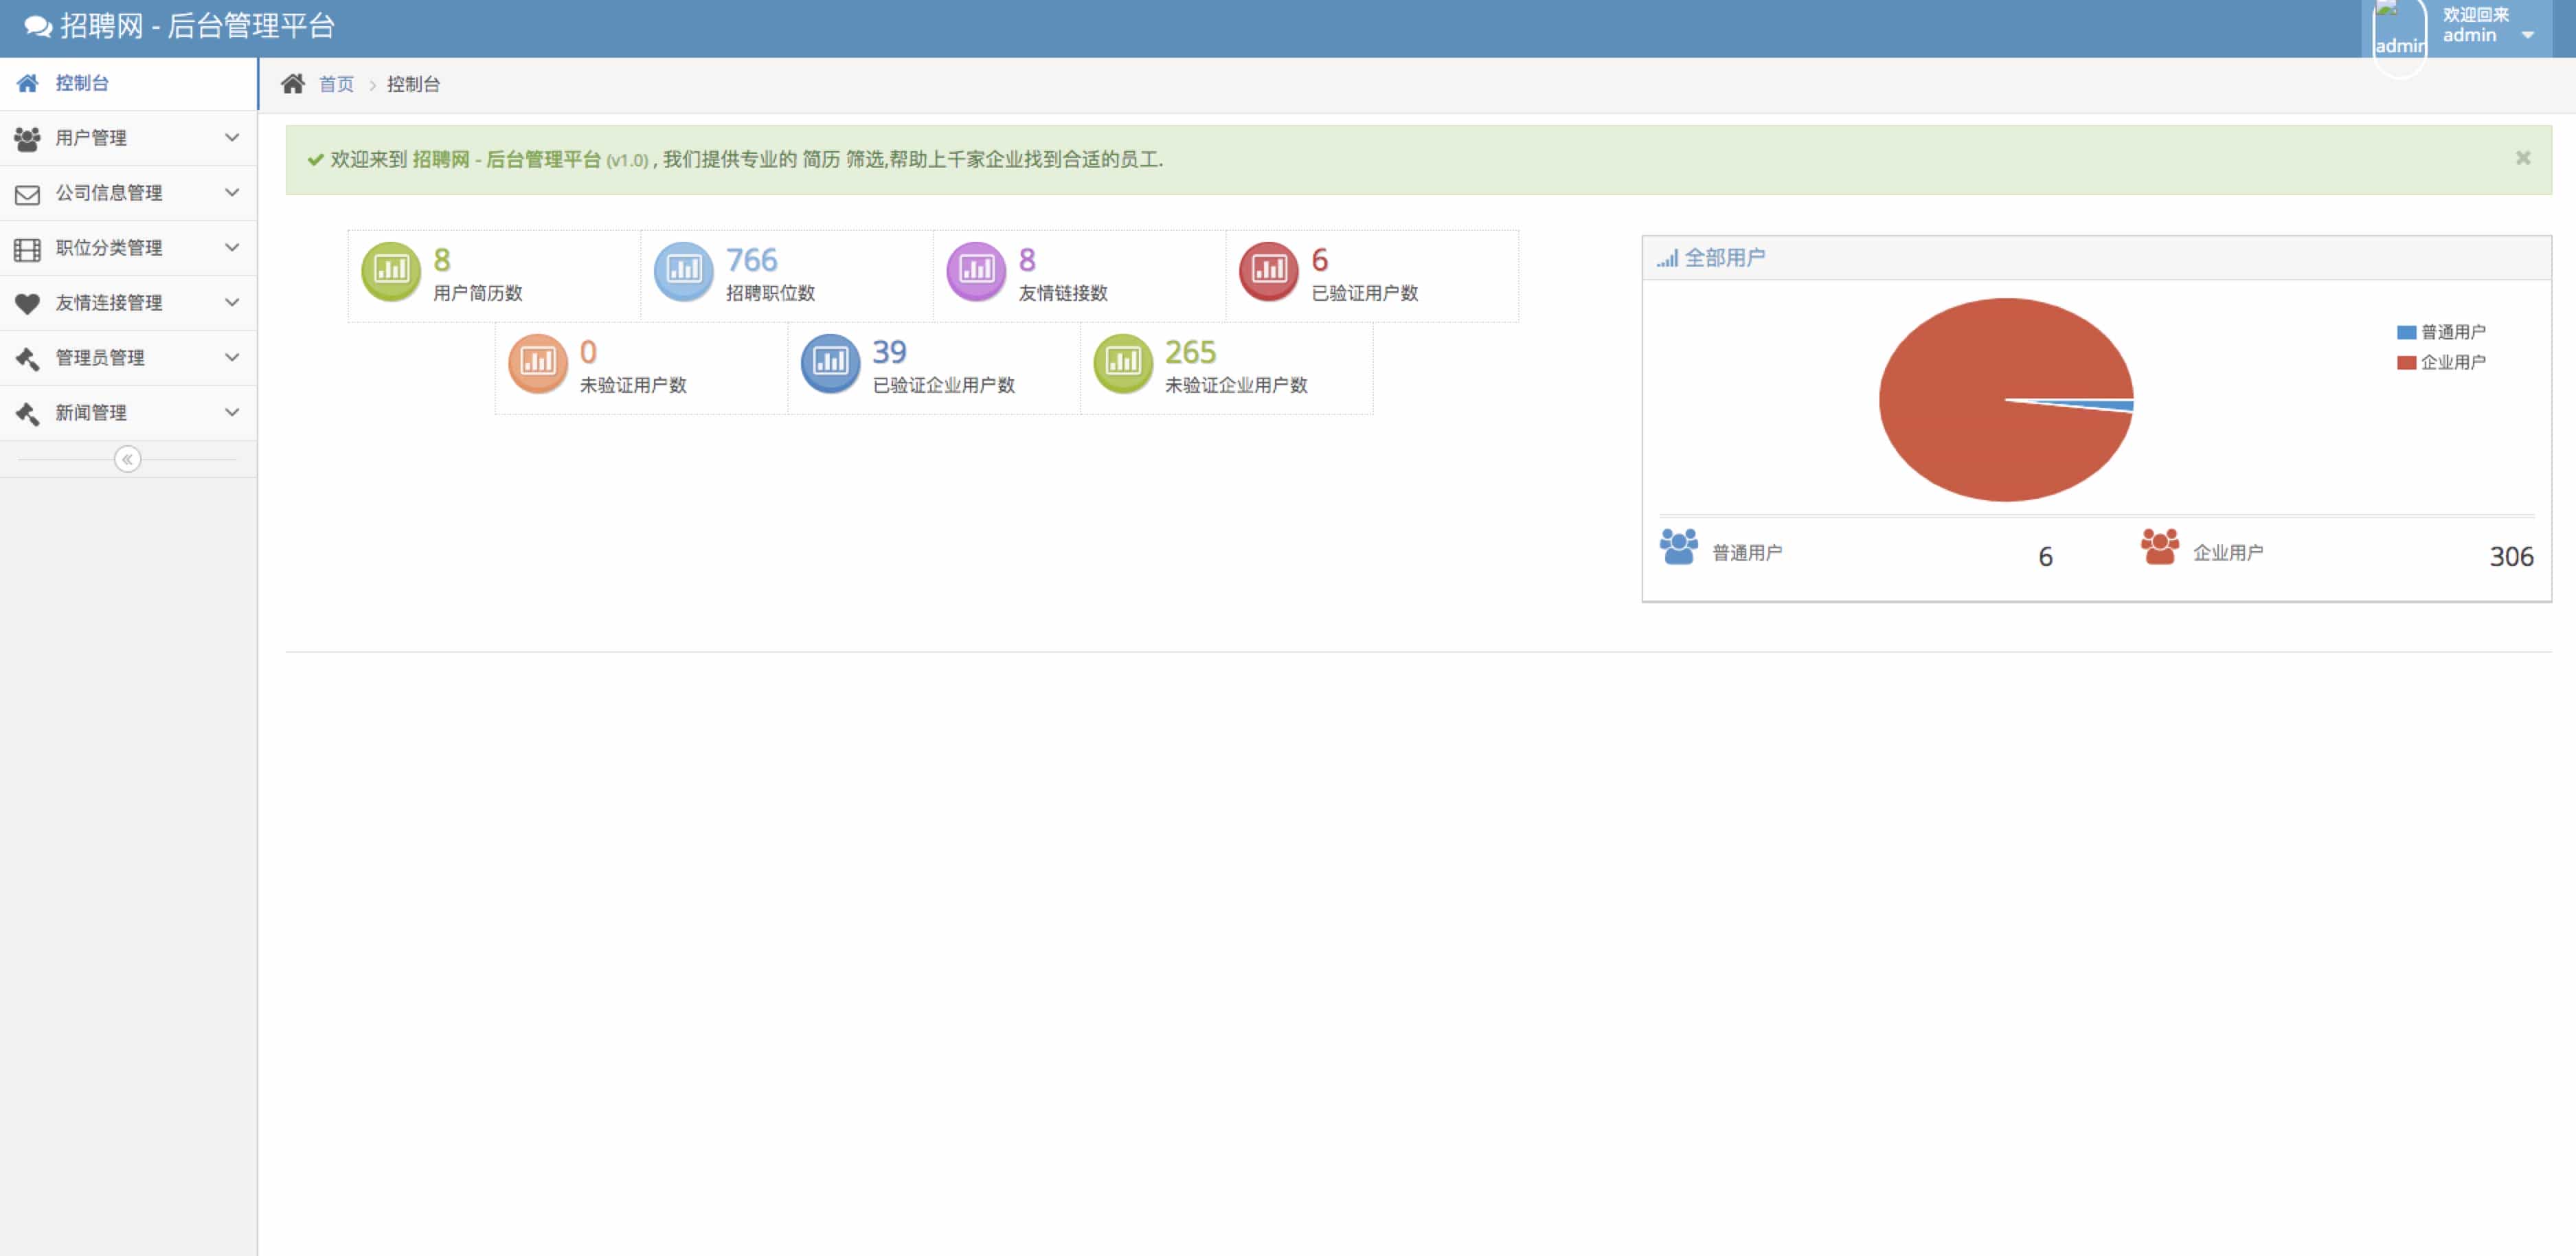
Task: Click the purple 友情链接数 chart icon
Action: coord(976,271)
